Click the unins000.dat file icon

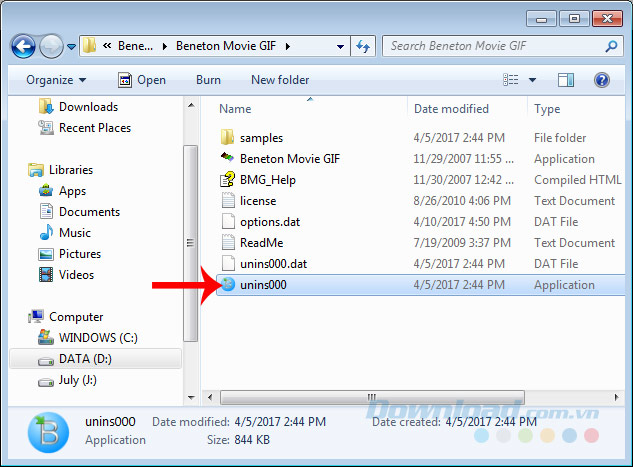point(228,263)
